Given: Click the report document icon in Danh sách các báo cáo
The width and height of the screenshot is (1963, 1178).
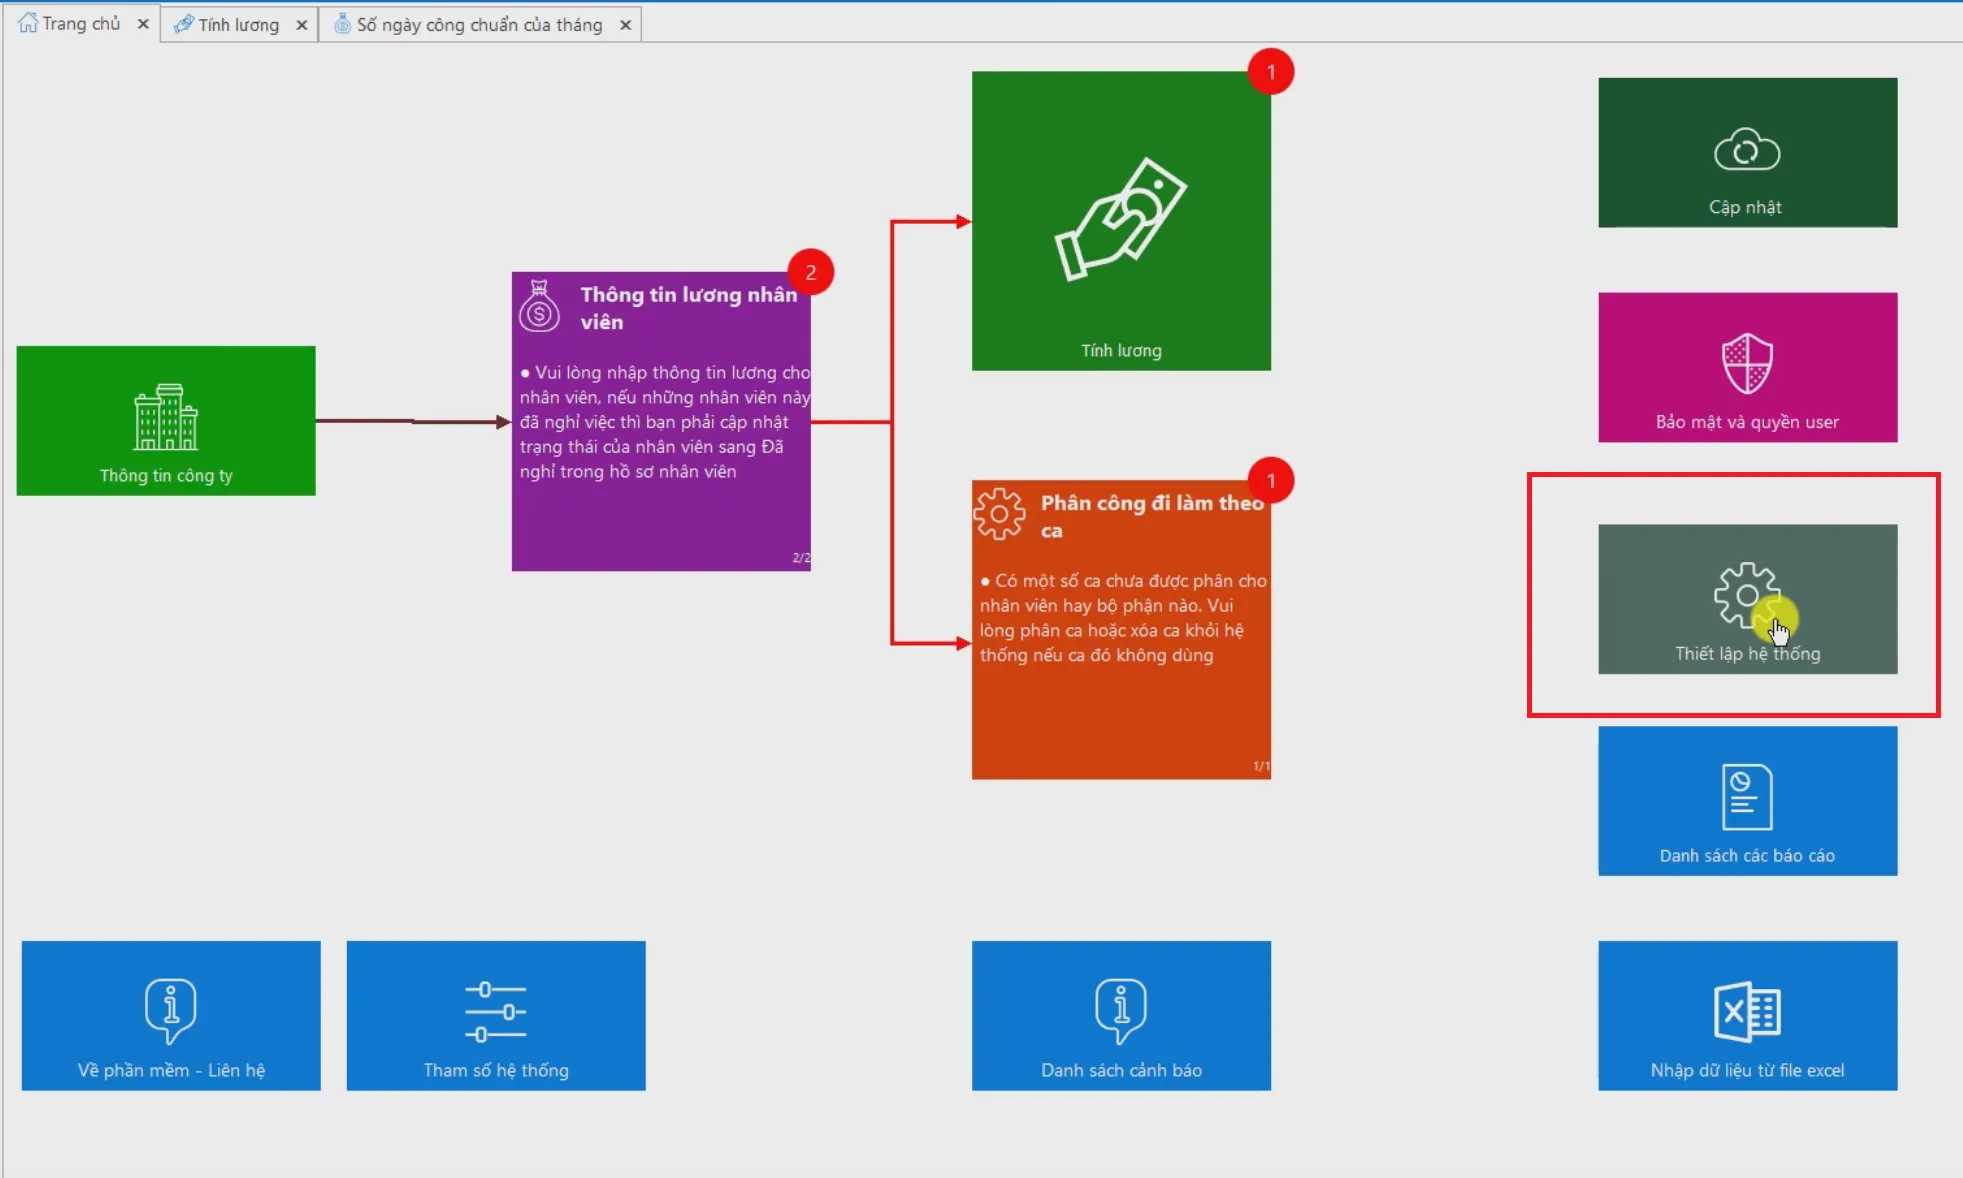Looking at the screenshot, I should (x=1747, y=797).
